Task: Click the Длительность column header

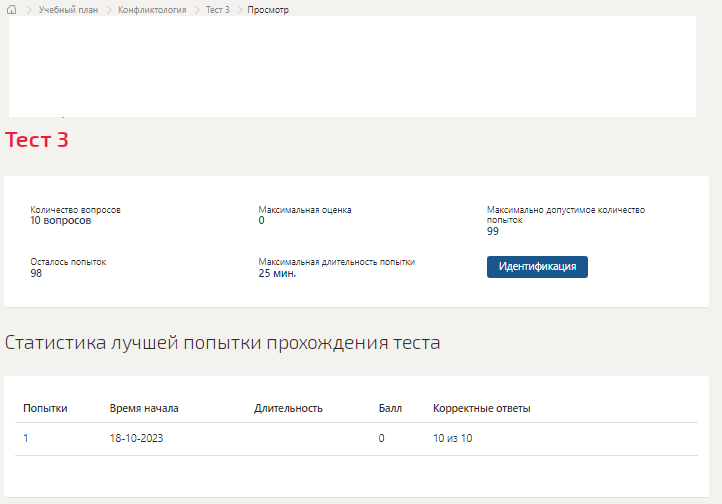Action: (x=288, y=408)
